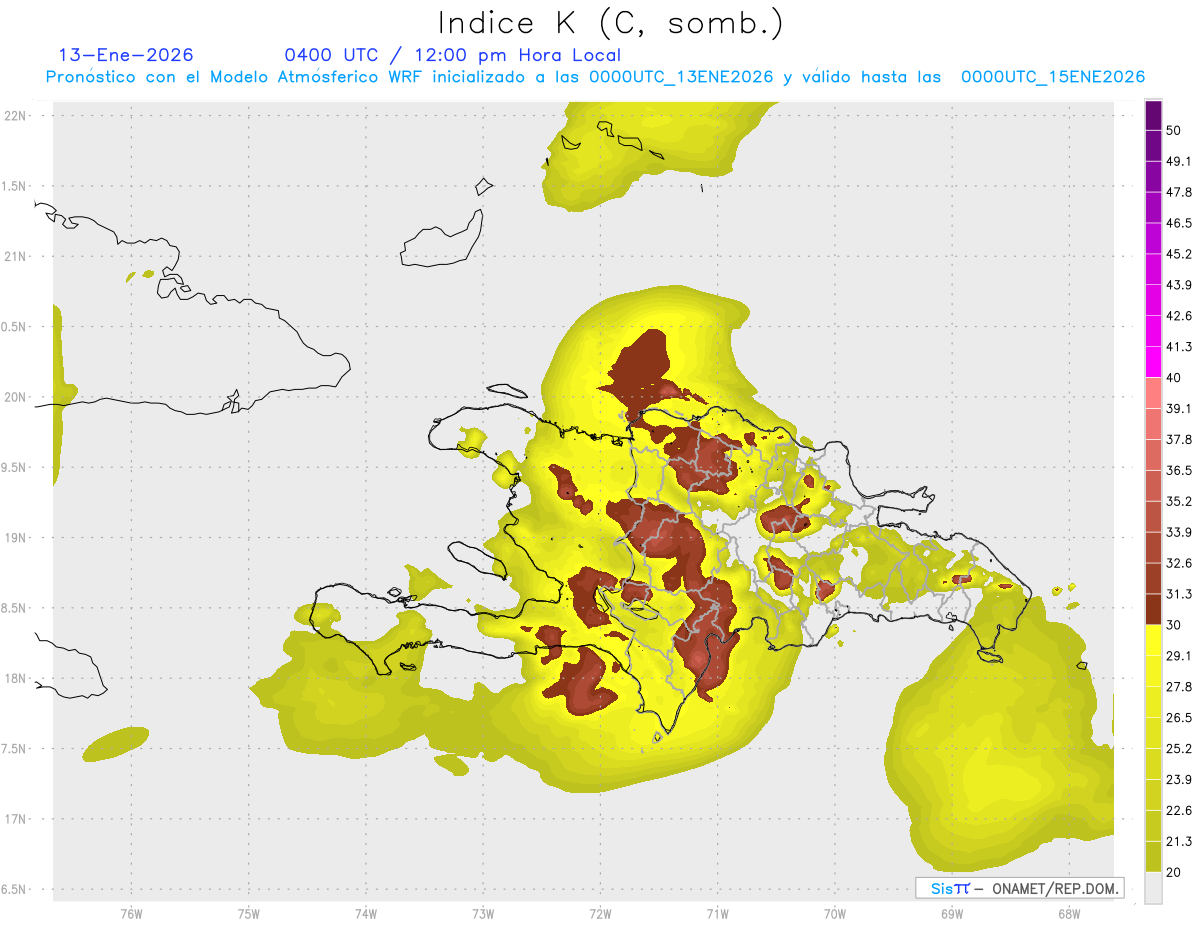Click the legend value "39.1"
This screenshot has width=1200, height=927.
point(1178,409)
